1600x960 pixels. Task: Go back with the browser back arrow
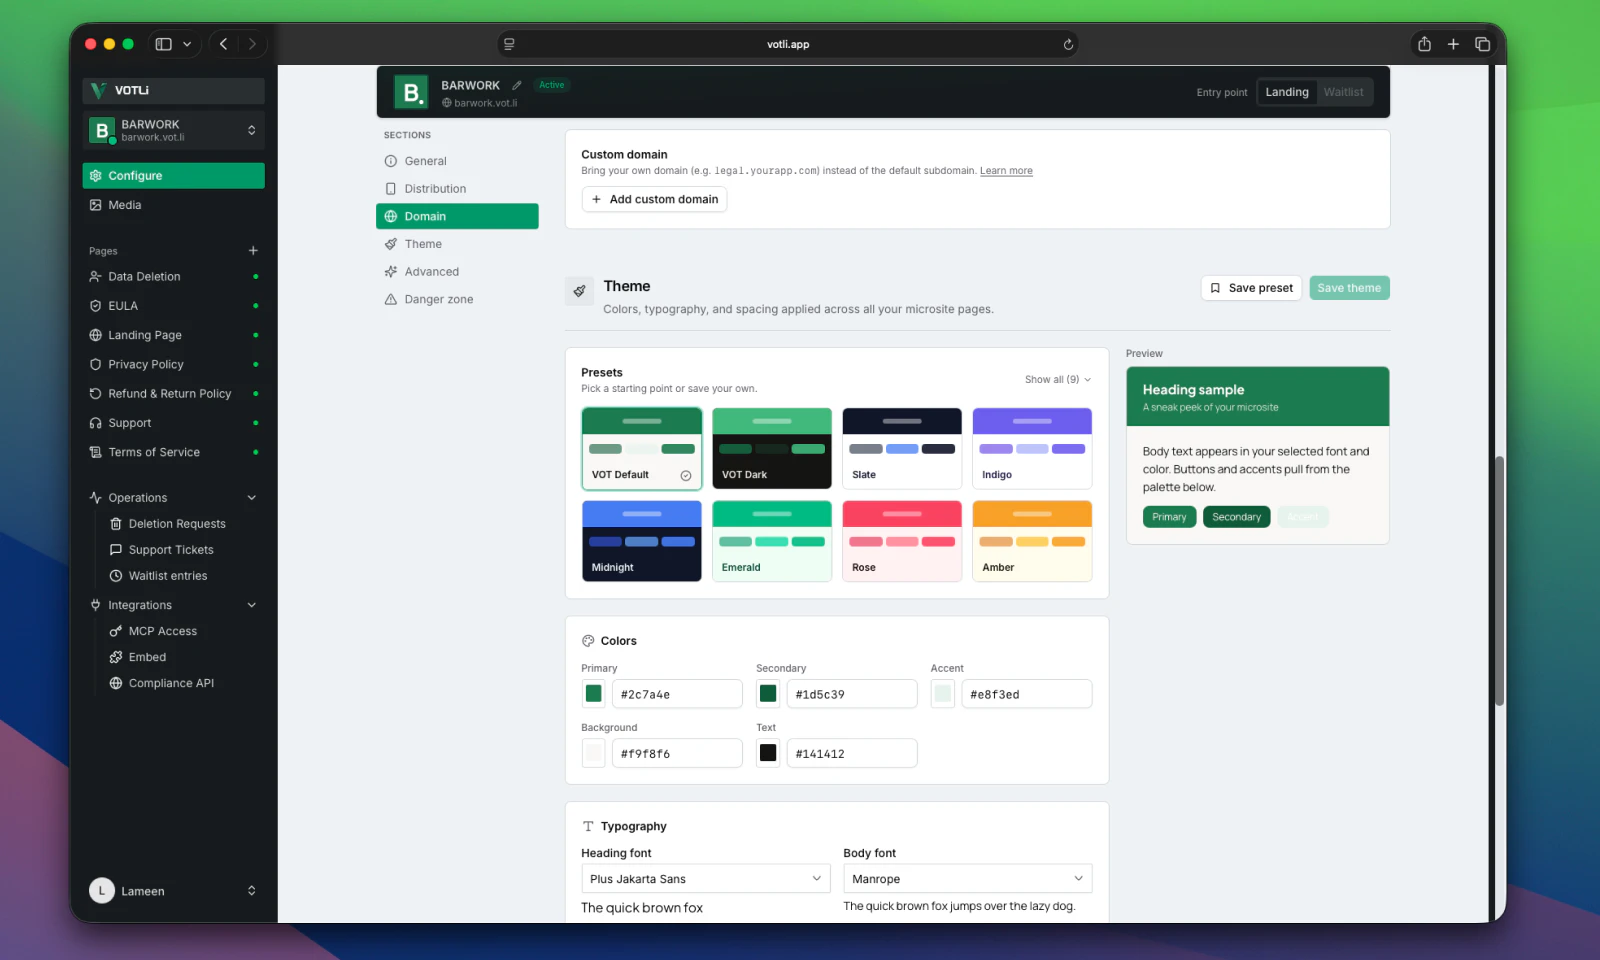coord(224,44)
